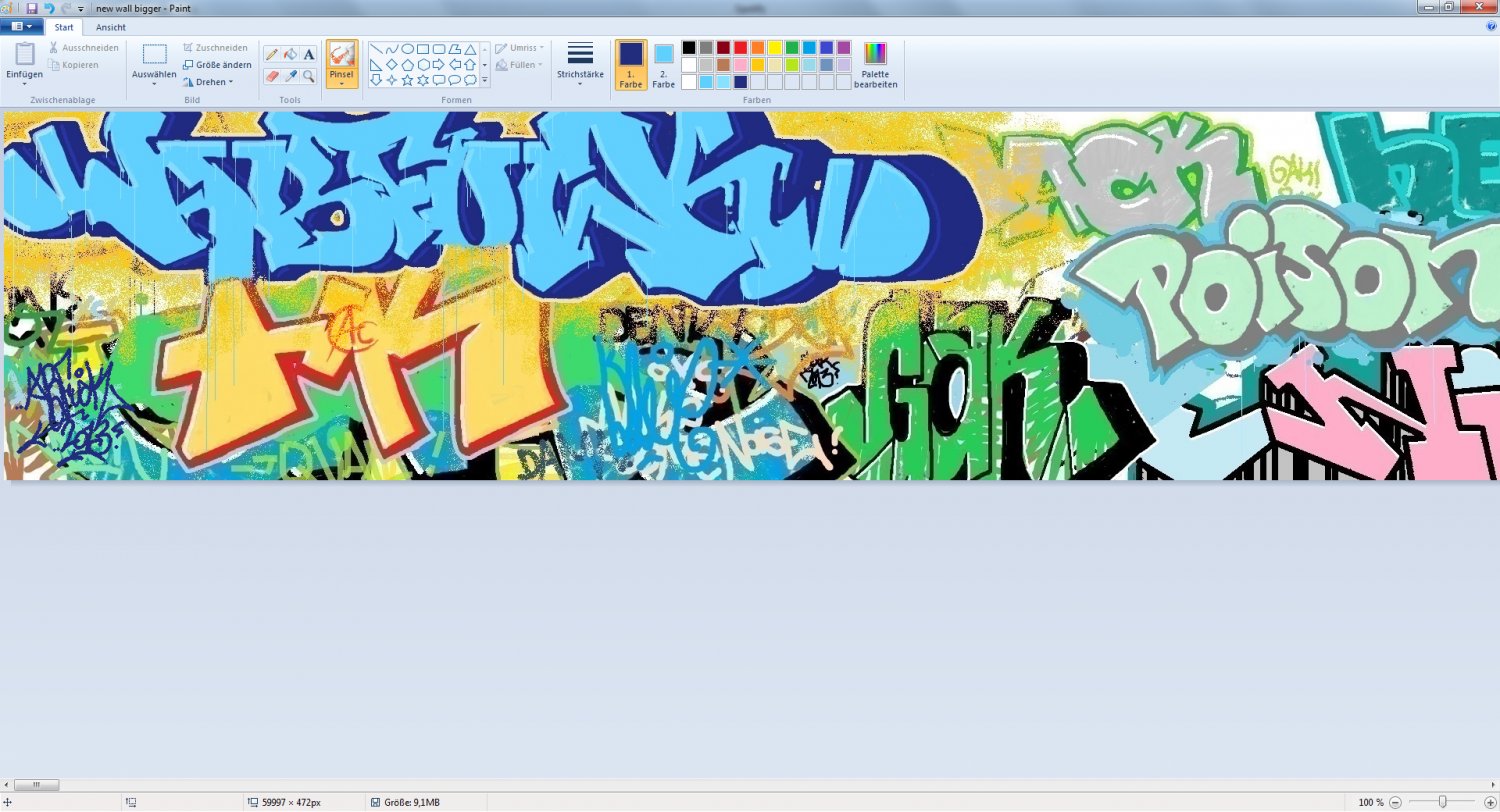
Task: Select the Pencil tool
Action: tap(271, 54)
